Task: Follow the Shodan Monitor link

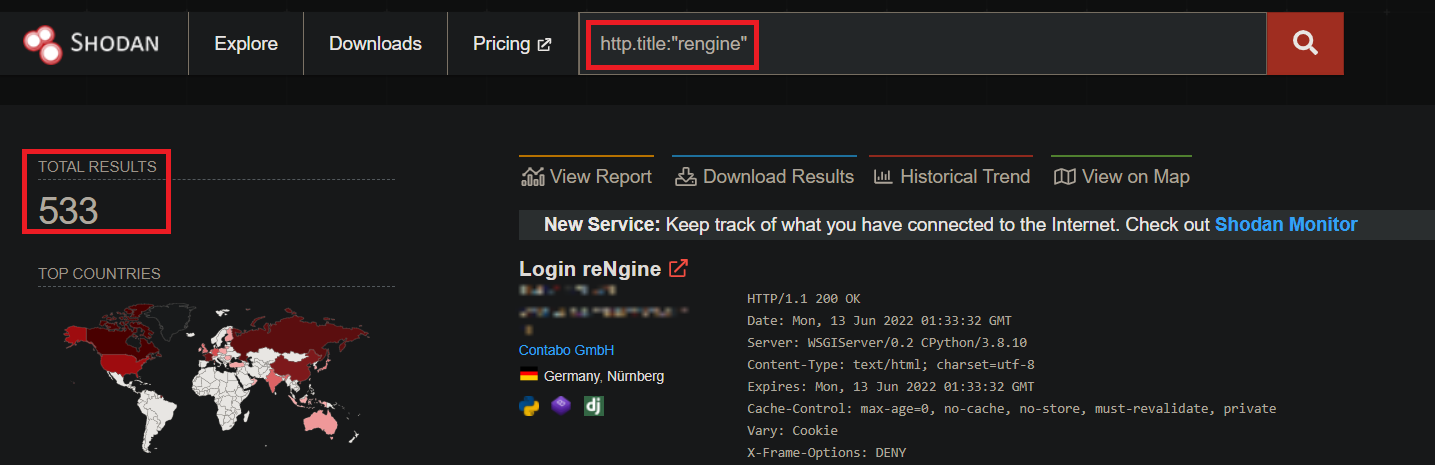Action: [x=1286, y=224]
